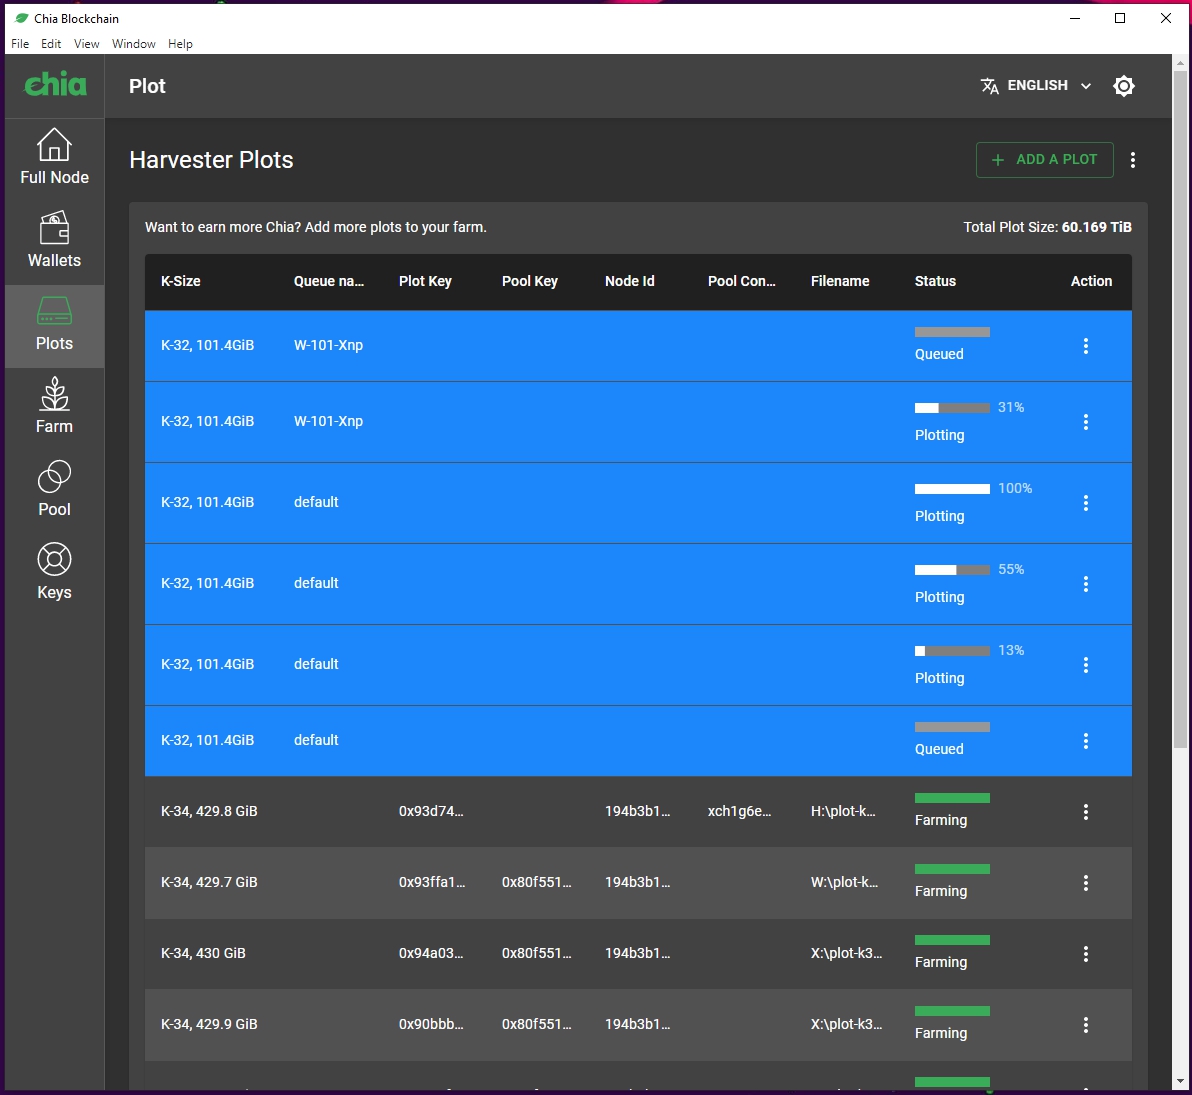Click the ADD A PLOT button
1192x1095 pixels.
click(x=1045, y=160)
